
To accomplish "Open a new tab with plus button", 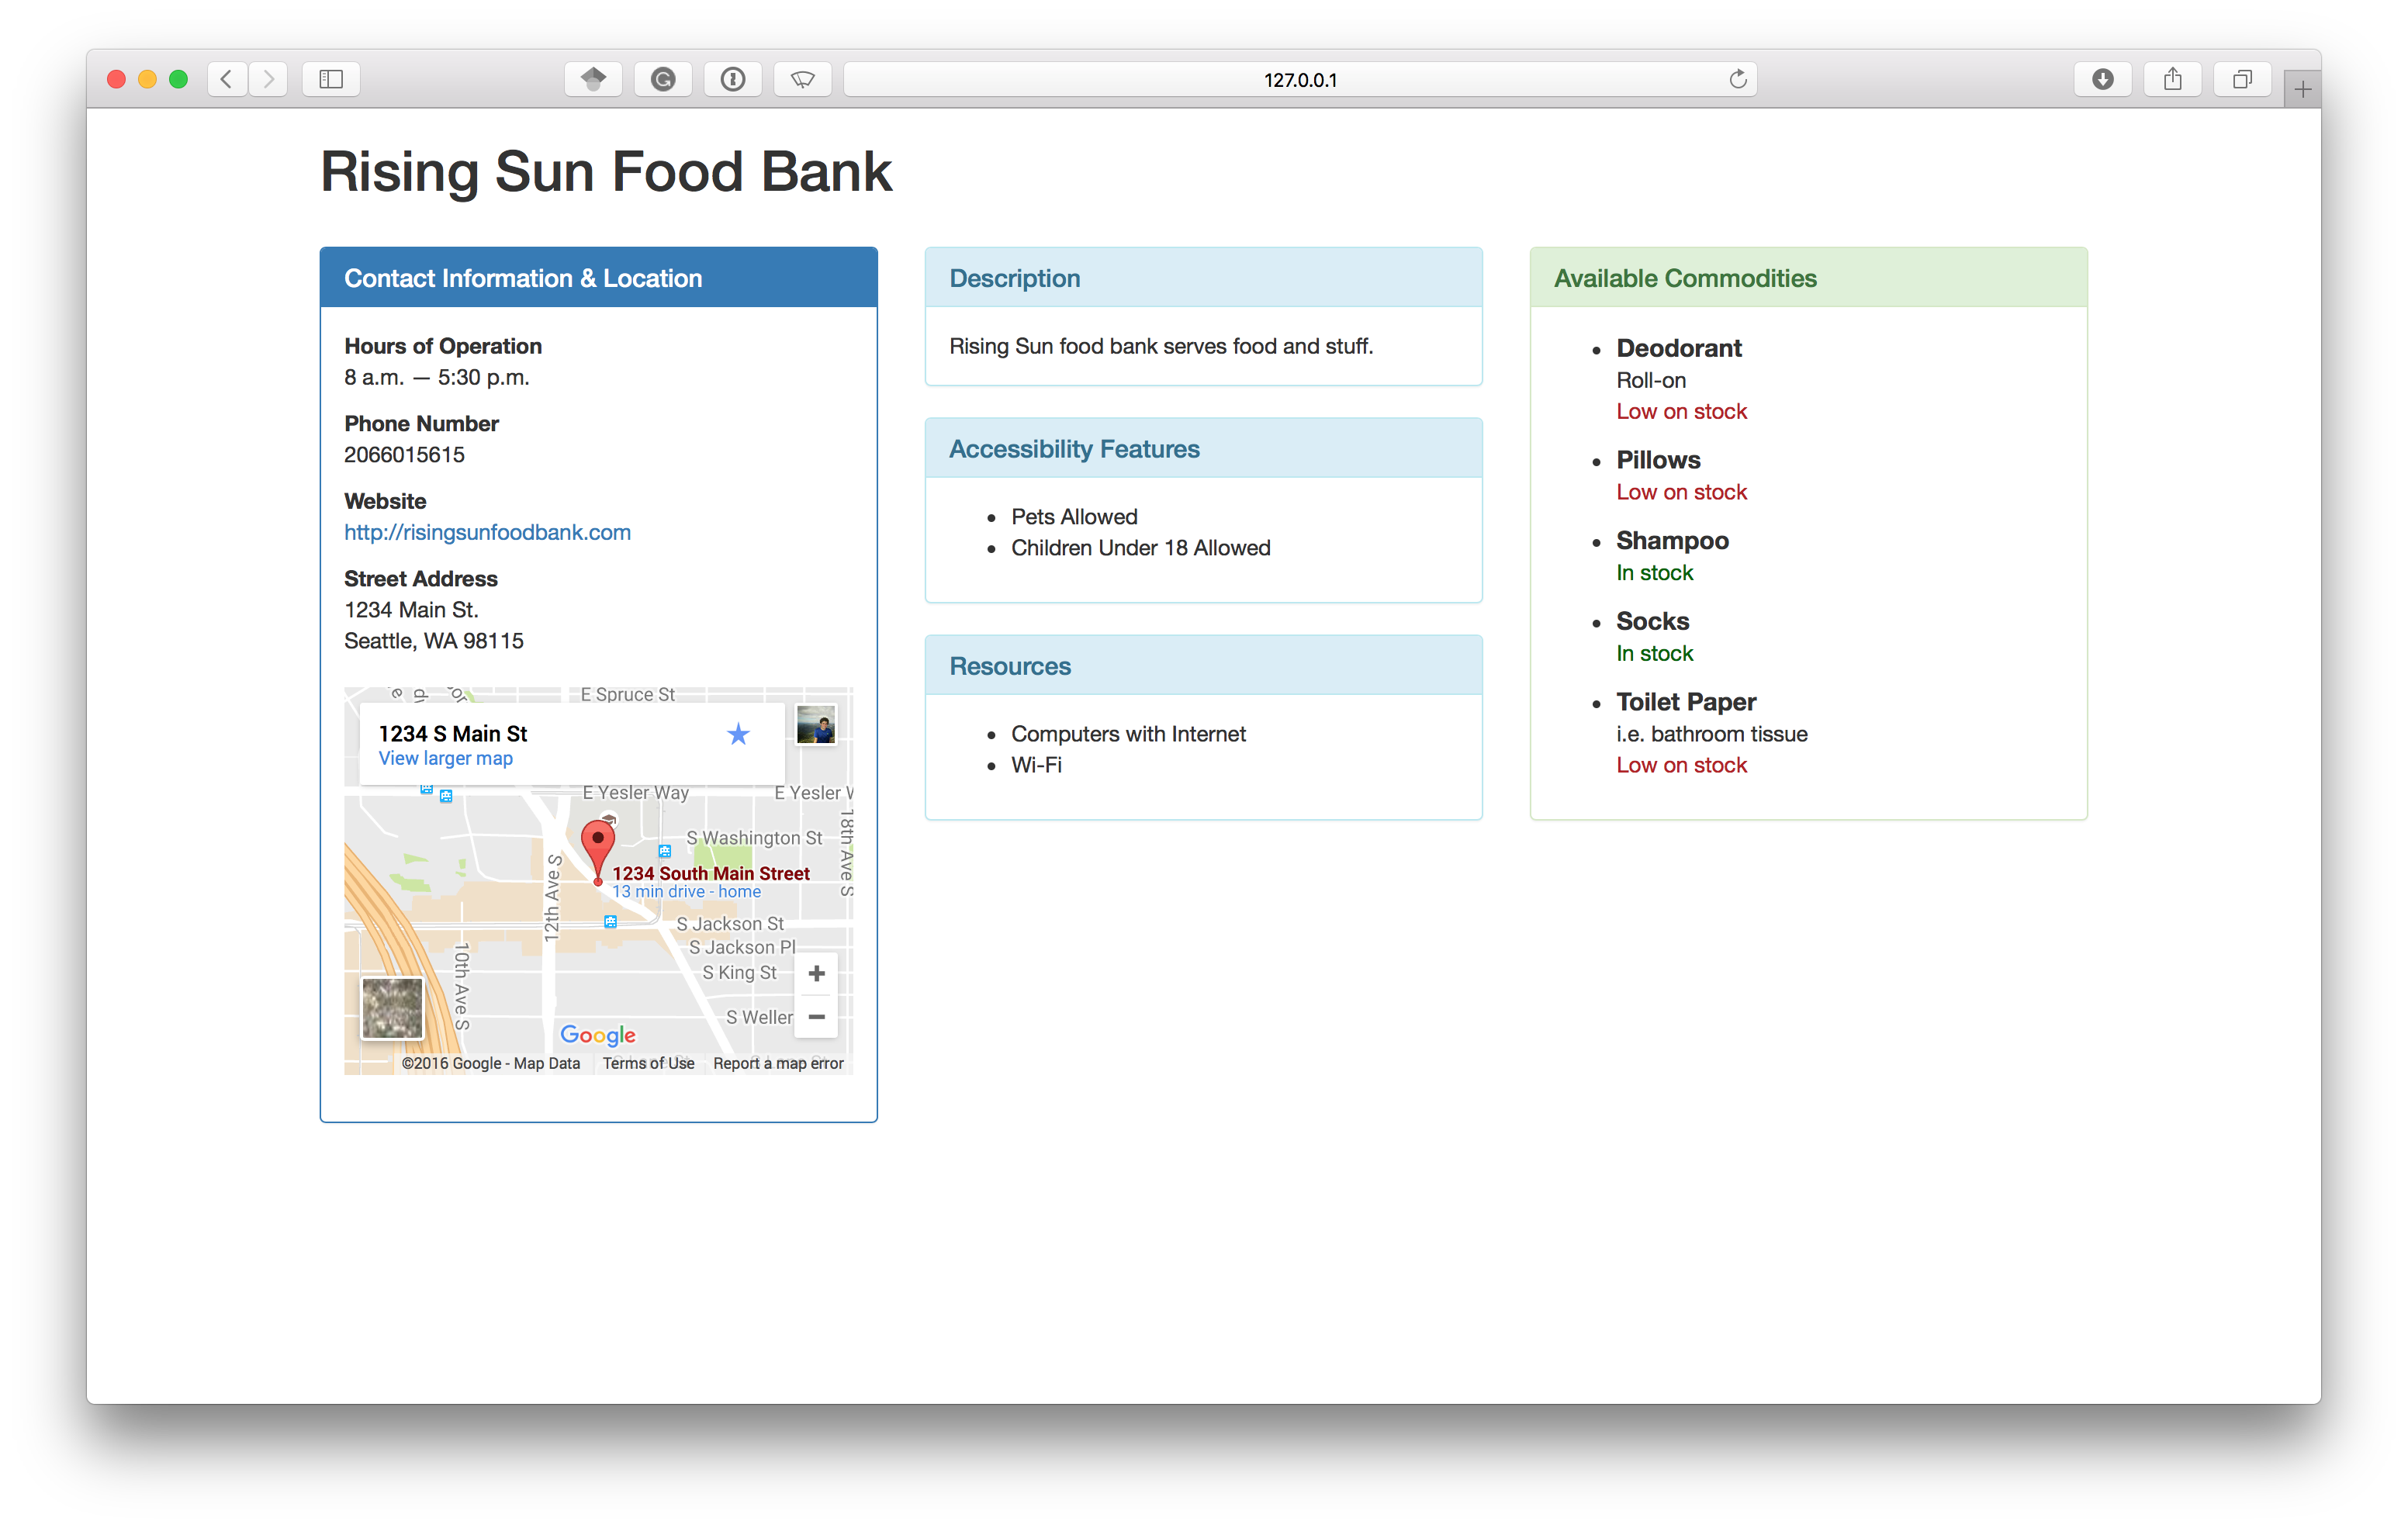I will click(x=2302, y=90).
